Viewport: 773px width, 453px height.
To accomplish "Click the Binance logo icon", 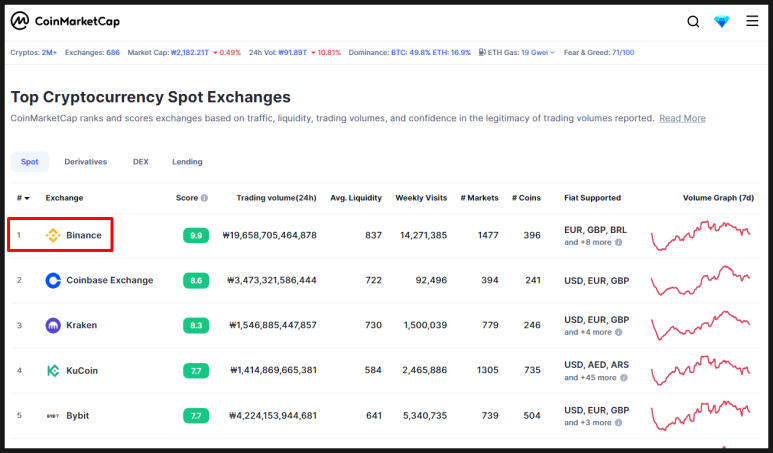I will coord(53,235).
